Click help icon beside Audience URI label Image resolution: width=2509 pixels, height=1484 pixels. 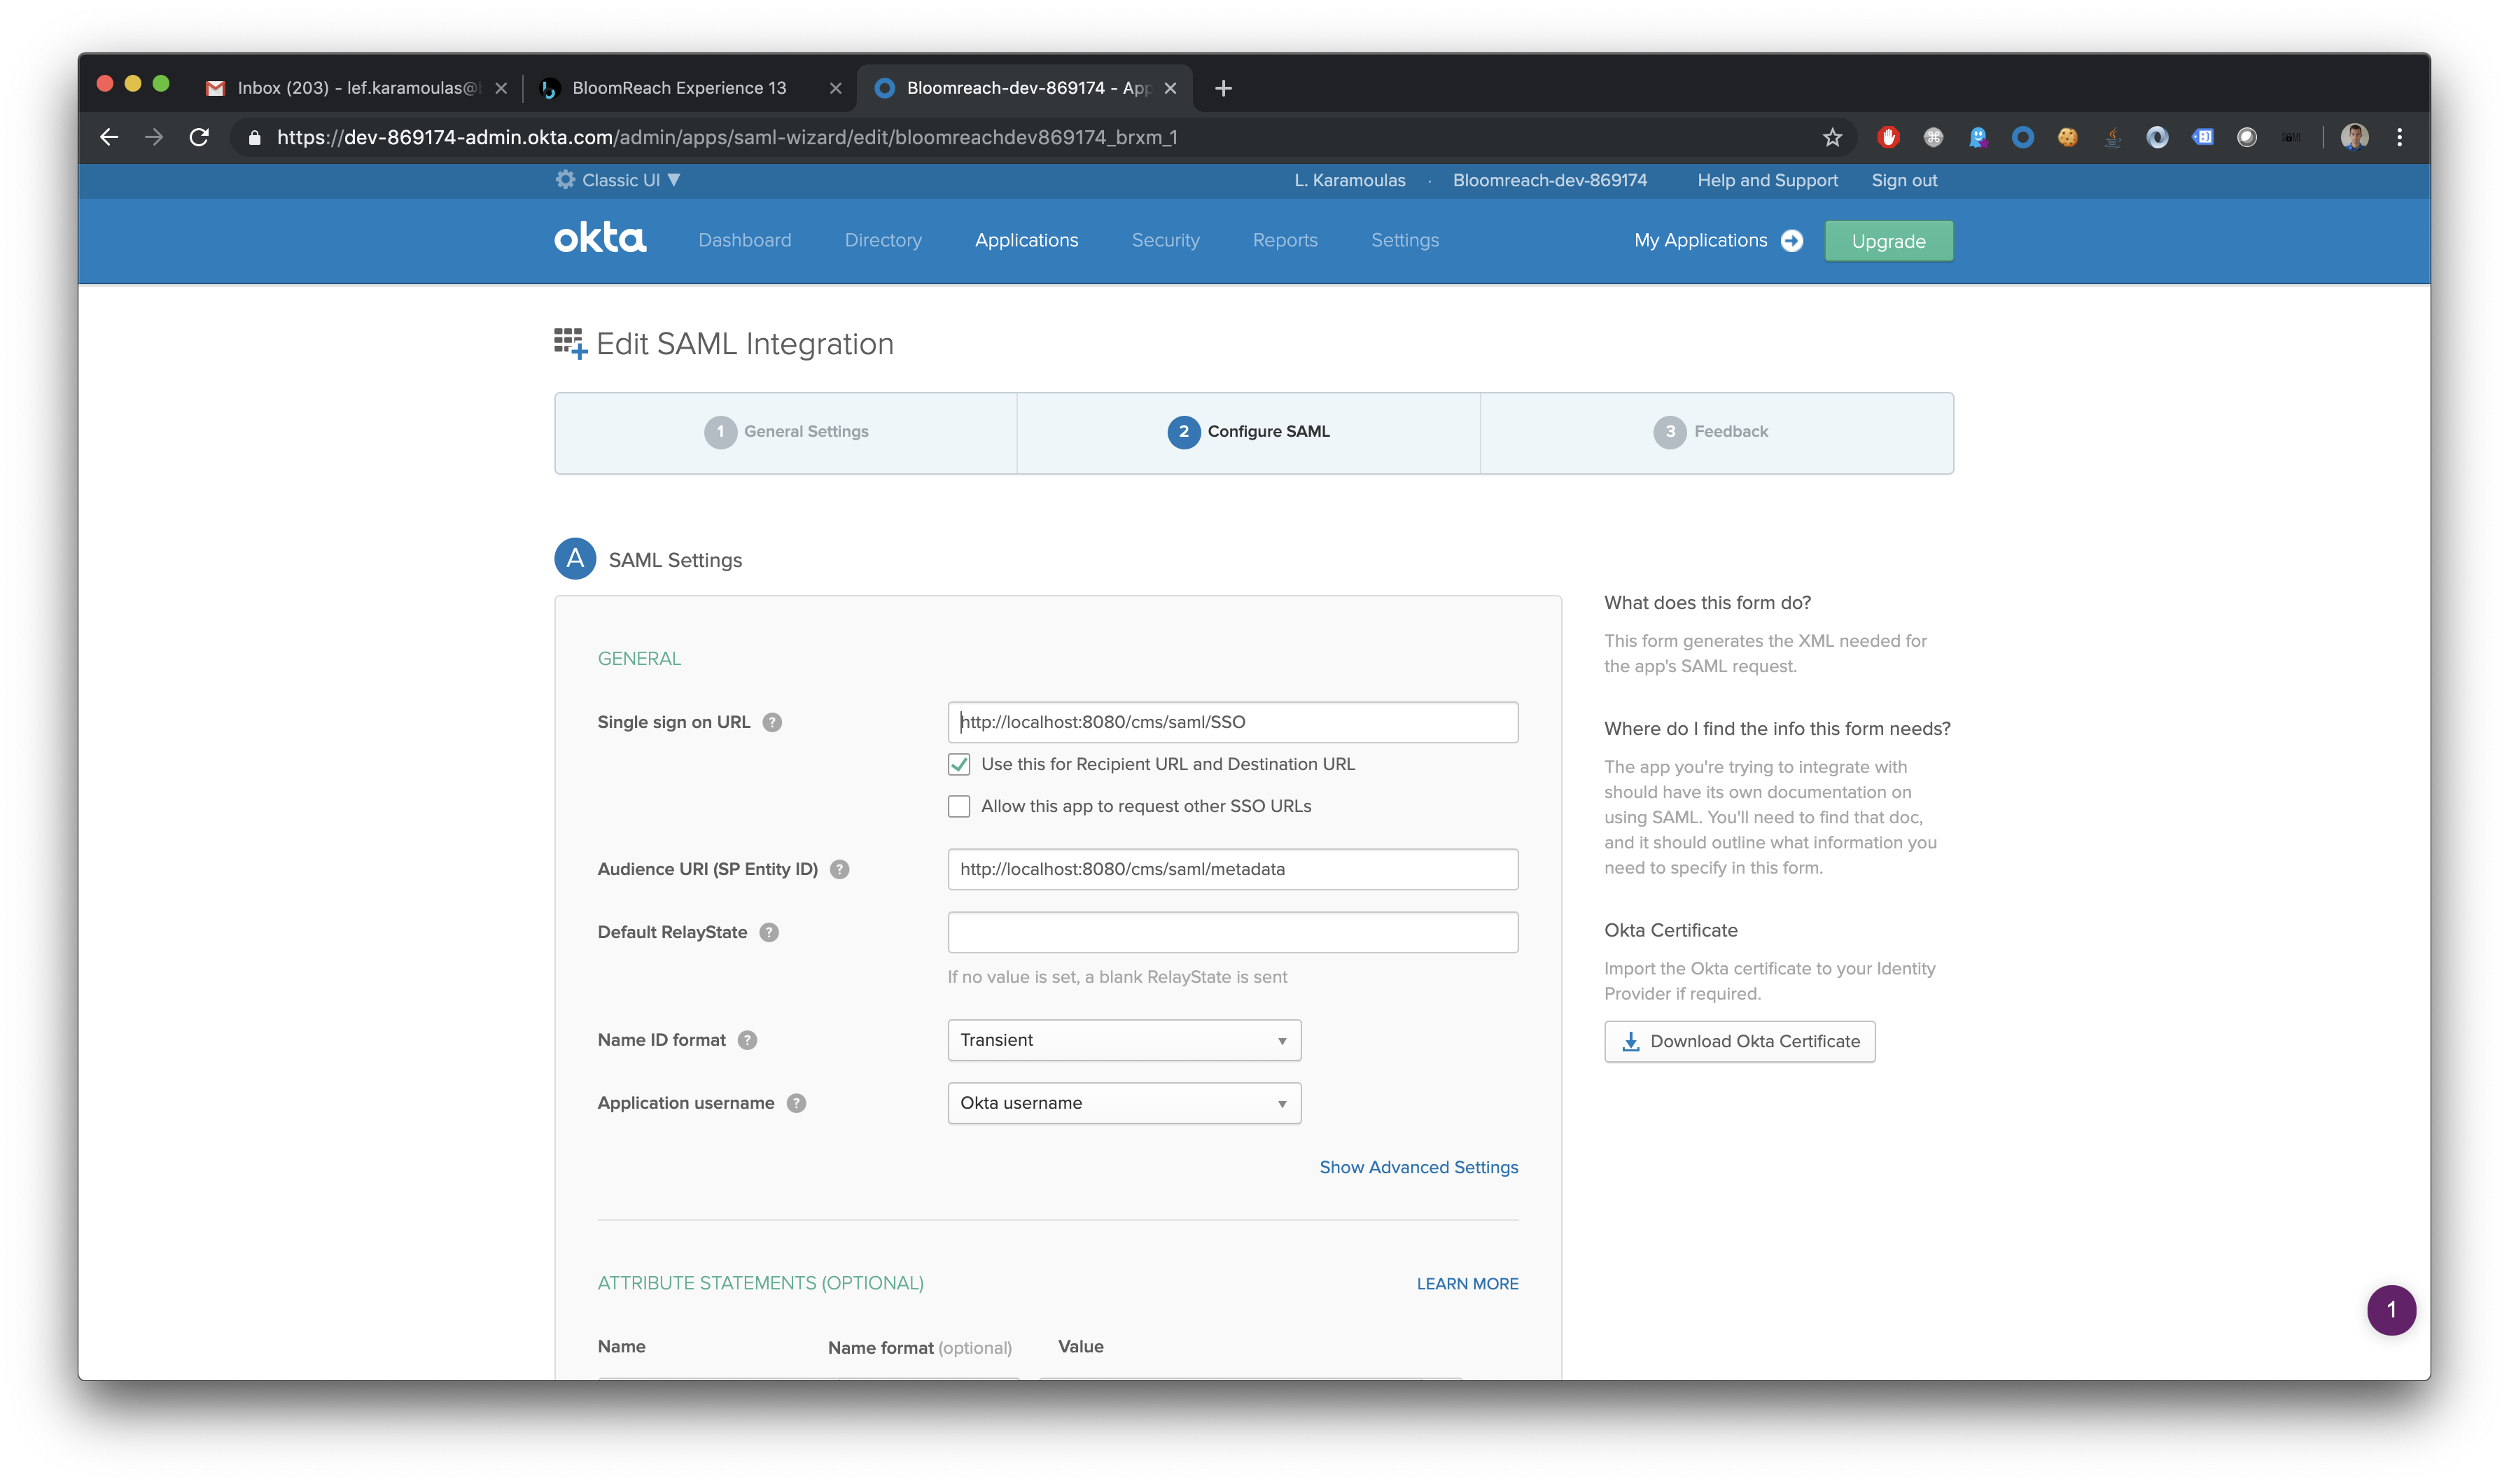click(840, 869)
